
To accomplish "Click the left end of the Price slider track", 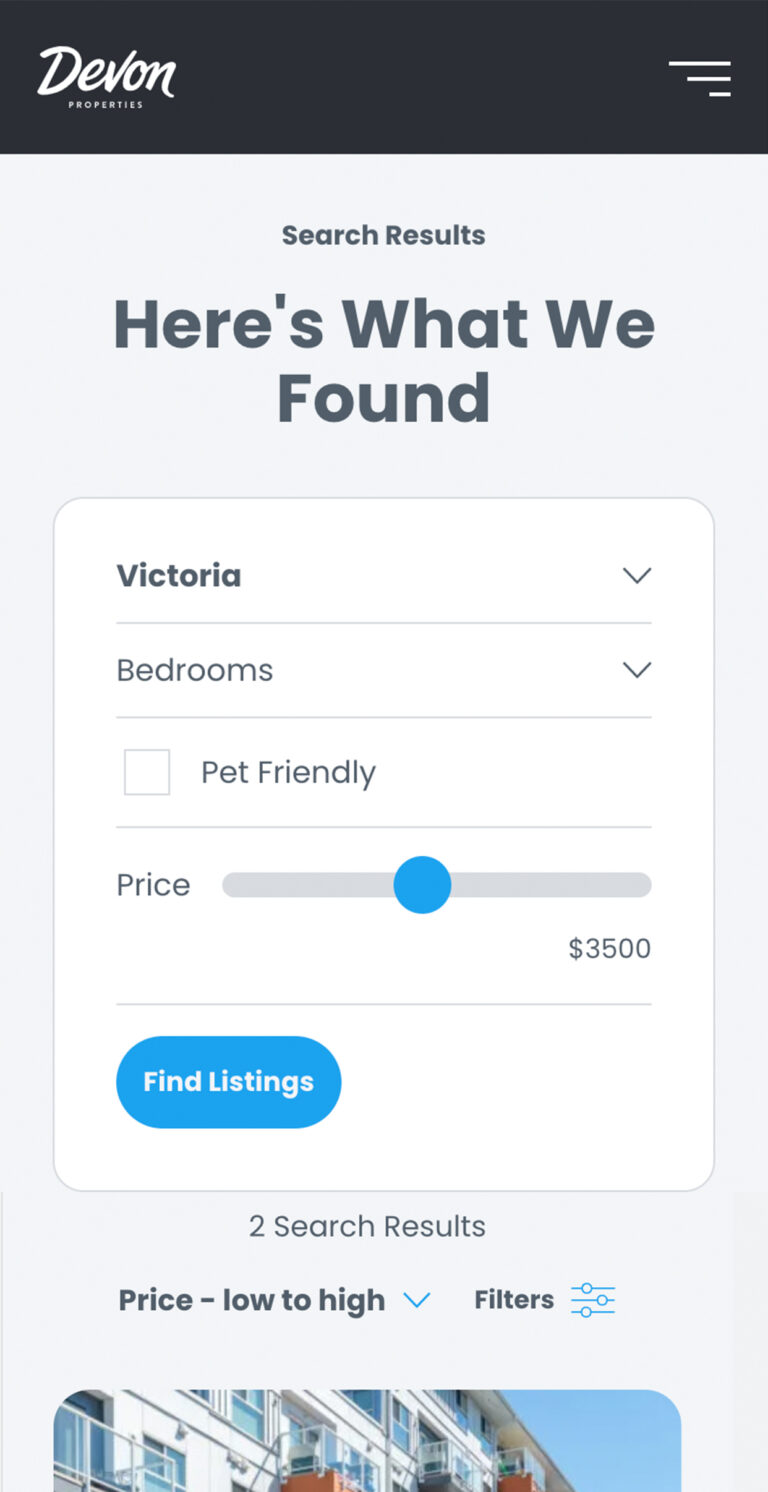I will pyautogui.click(x=234, y=885).
